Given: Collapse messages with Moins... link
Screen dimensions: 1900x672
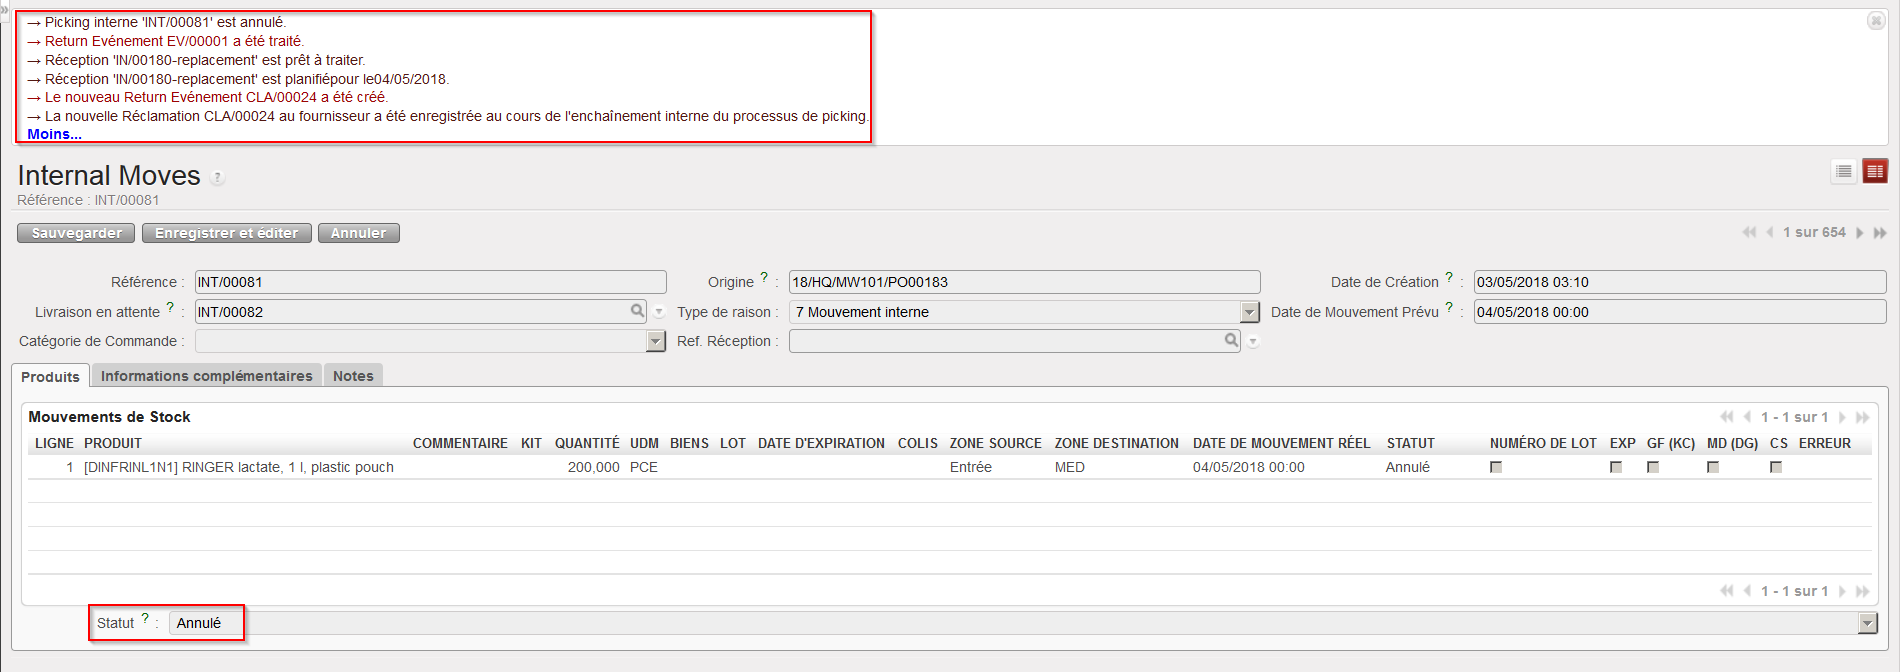Looking at the screenshot, I should [54, 134].
